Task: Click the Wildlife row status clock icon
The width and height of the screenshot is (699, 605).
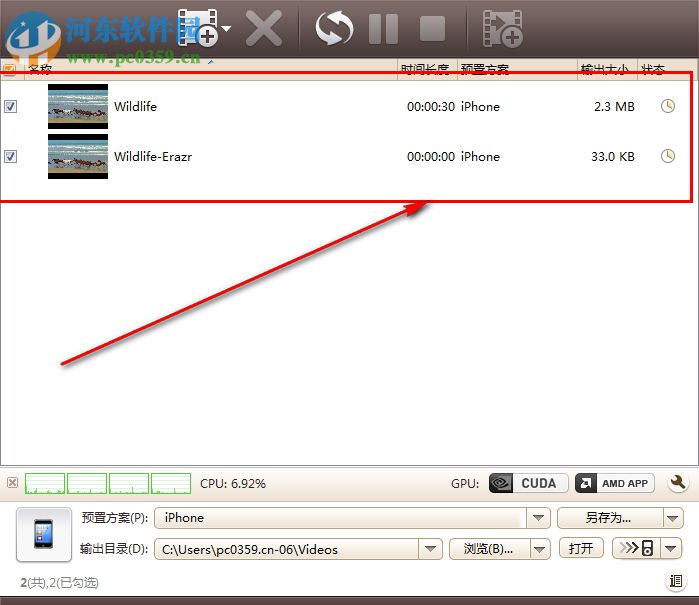Action: point(668,106)
